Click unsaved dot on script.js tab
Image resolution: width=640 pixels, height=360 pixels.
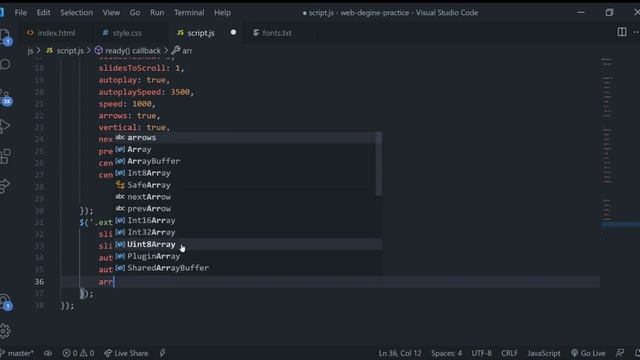[x=233, y=32]
